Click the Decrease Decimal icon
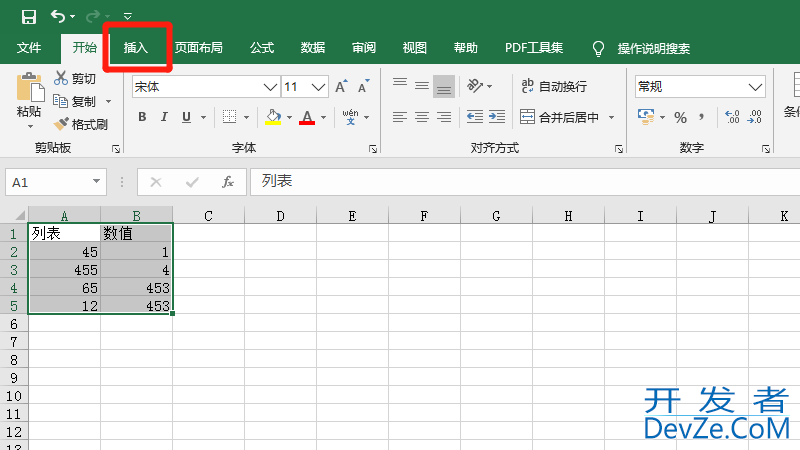 click(755, 117)
